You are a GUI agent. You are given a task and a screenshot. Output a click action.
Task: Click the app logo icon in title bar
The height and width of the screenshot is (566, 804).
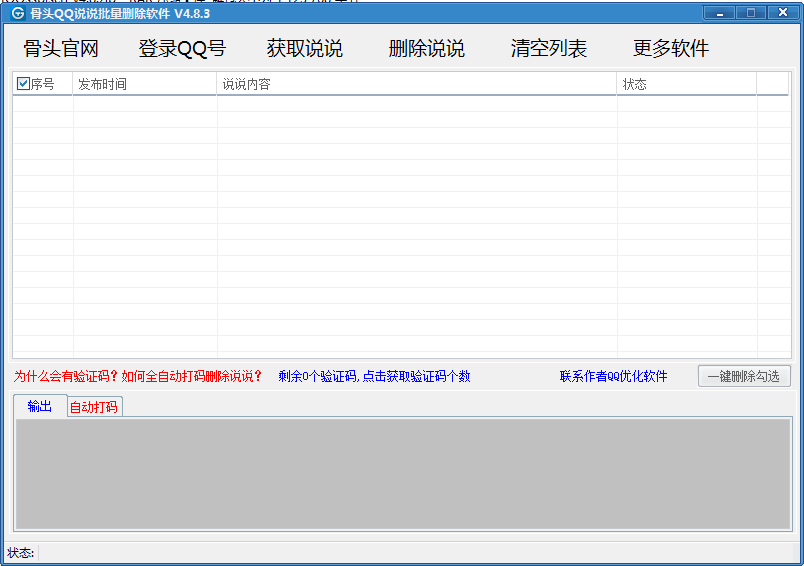(x=17, y=13)
